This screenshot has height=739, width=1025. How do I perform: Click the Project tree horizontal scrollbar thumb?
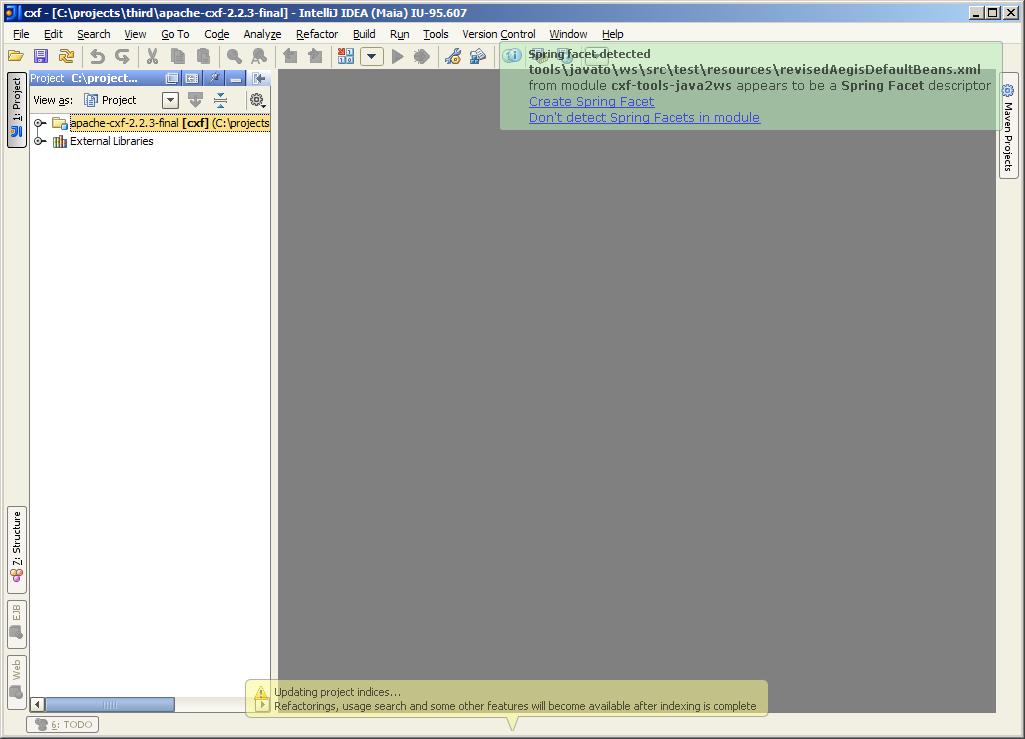coord(110,704)
